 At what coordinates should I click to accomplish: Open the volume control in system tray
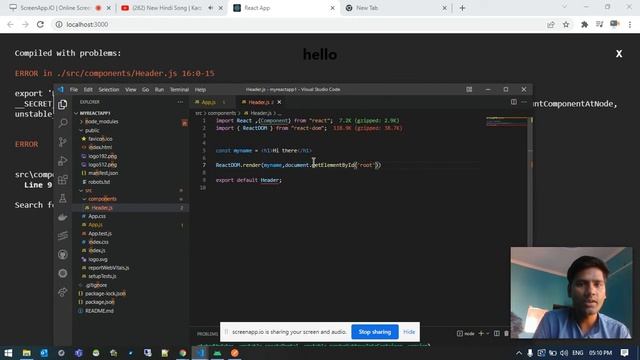click(564, 353)
